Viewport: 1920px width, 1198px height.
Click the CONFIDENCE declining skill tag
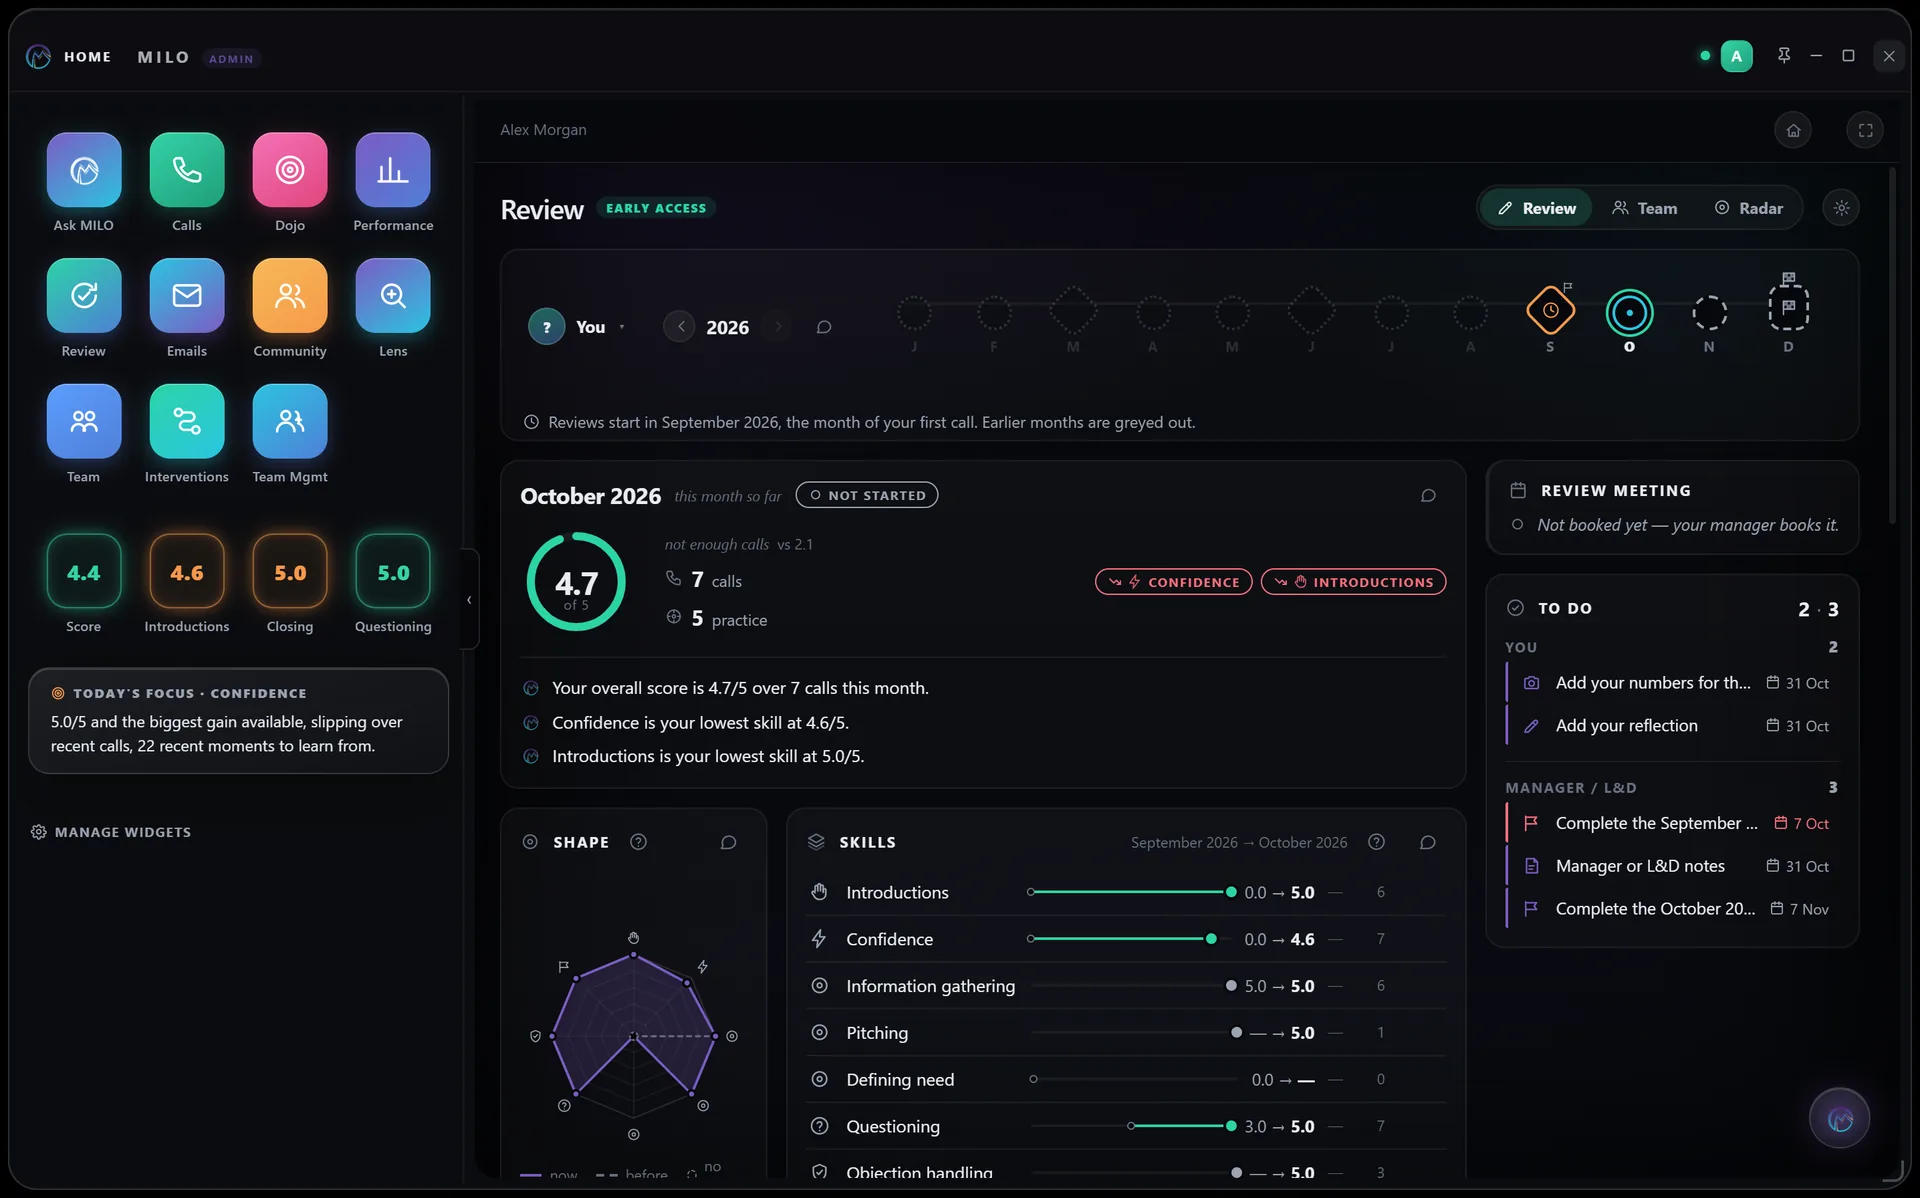(1173, 582)
